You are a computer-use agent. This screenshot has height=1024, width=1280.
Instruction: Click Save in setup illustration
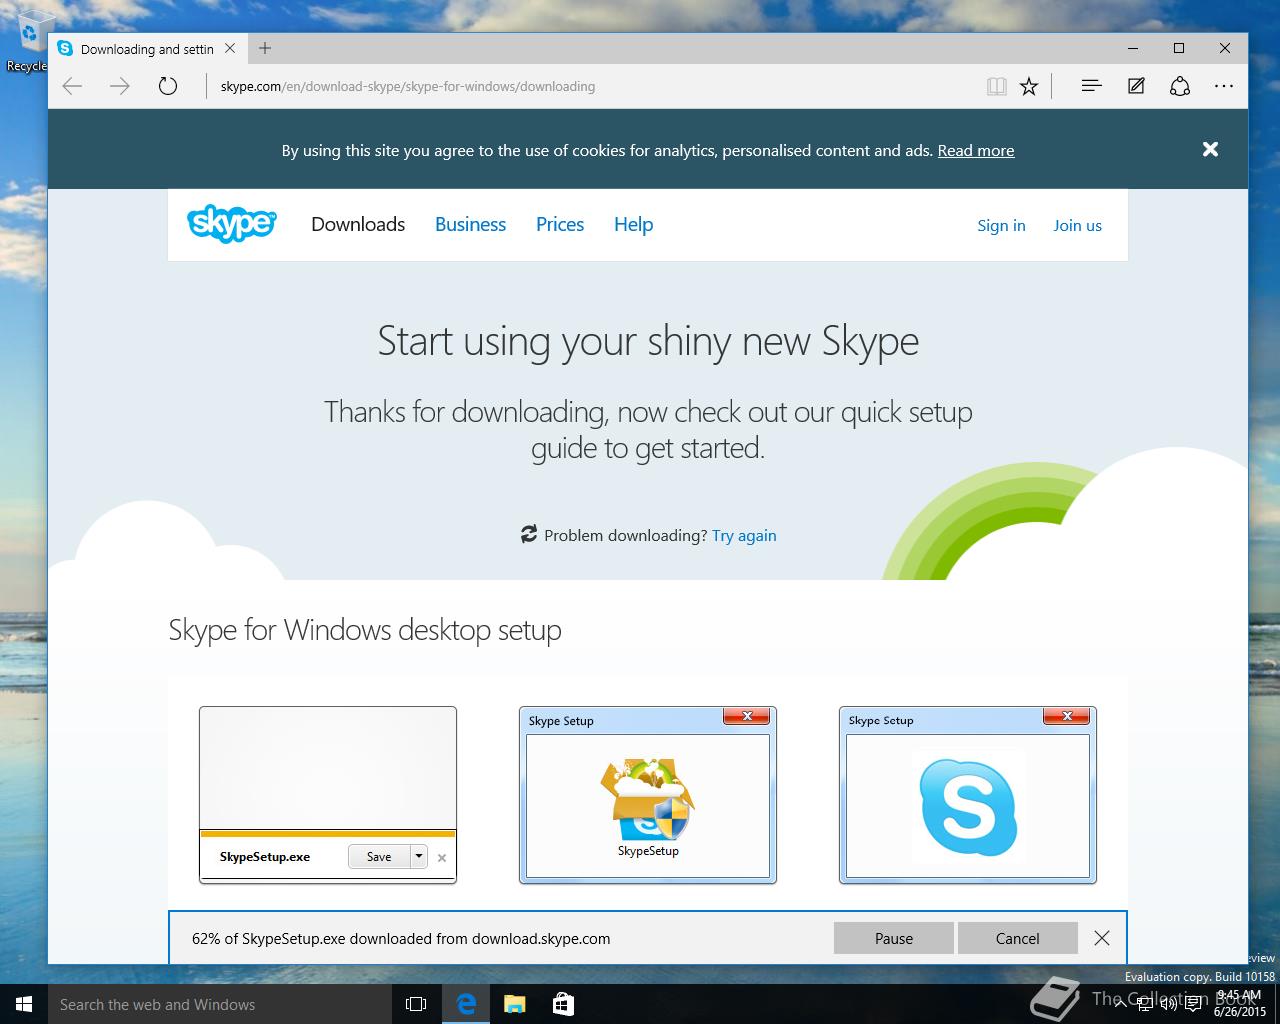(x=379, y=856)
